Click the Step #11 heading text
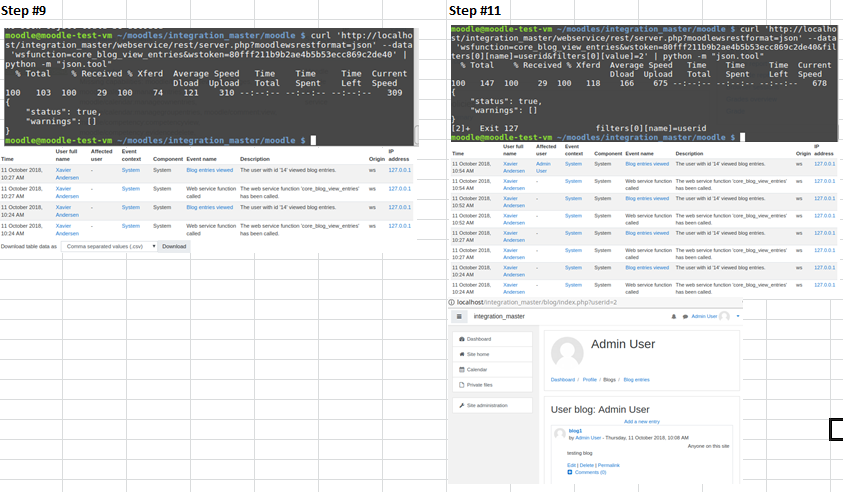The width and height of the screenshot is (843, 492). [x=475, y=10]
